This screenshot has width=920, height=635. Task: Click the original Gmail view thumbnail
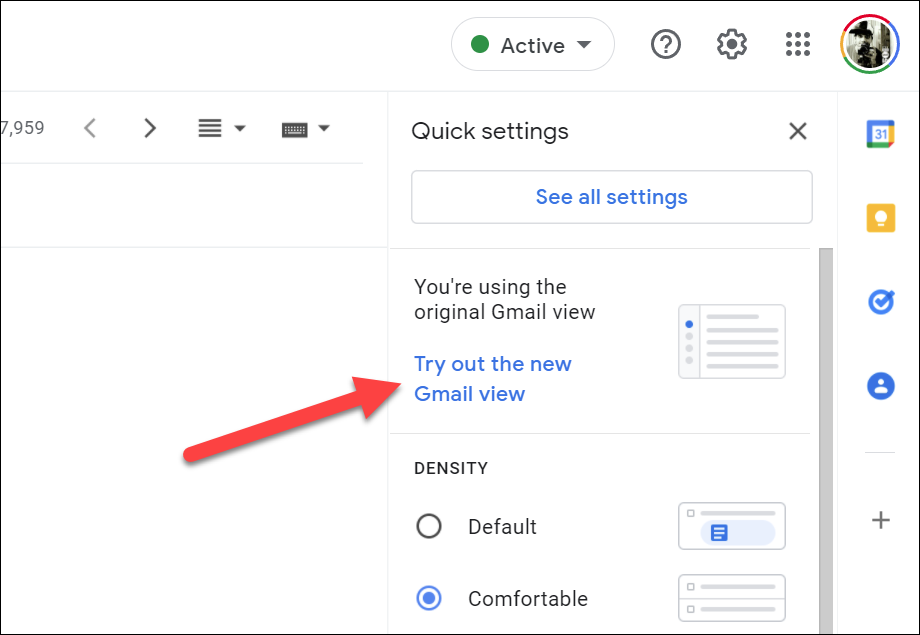tap(732, 341)
